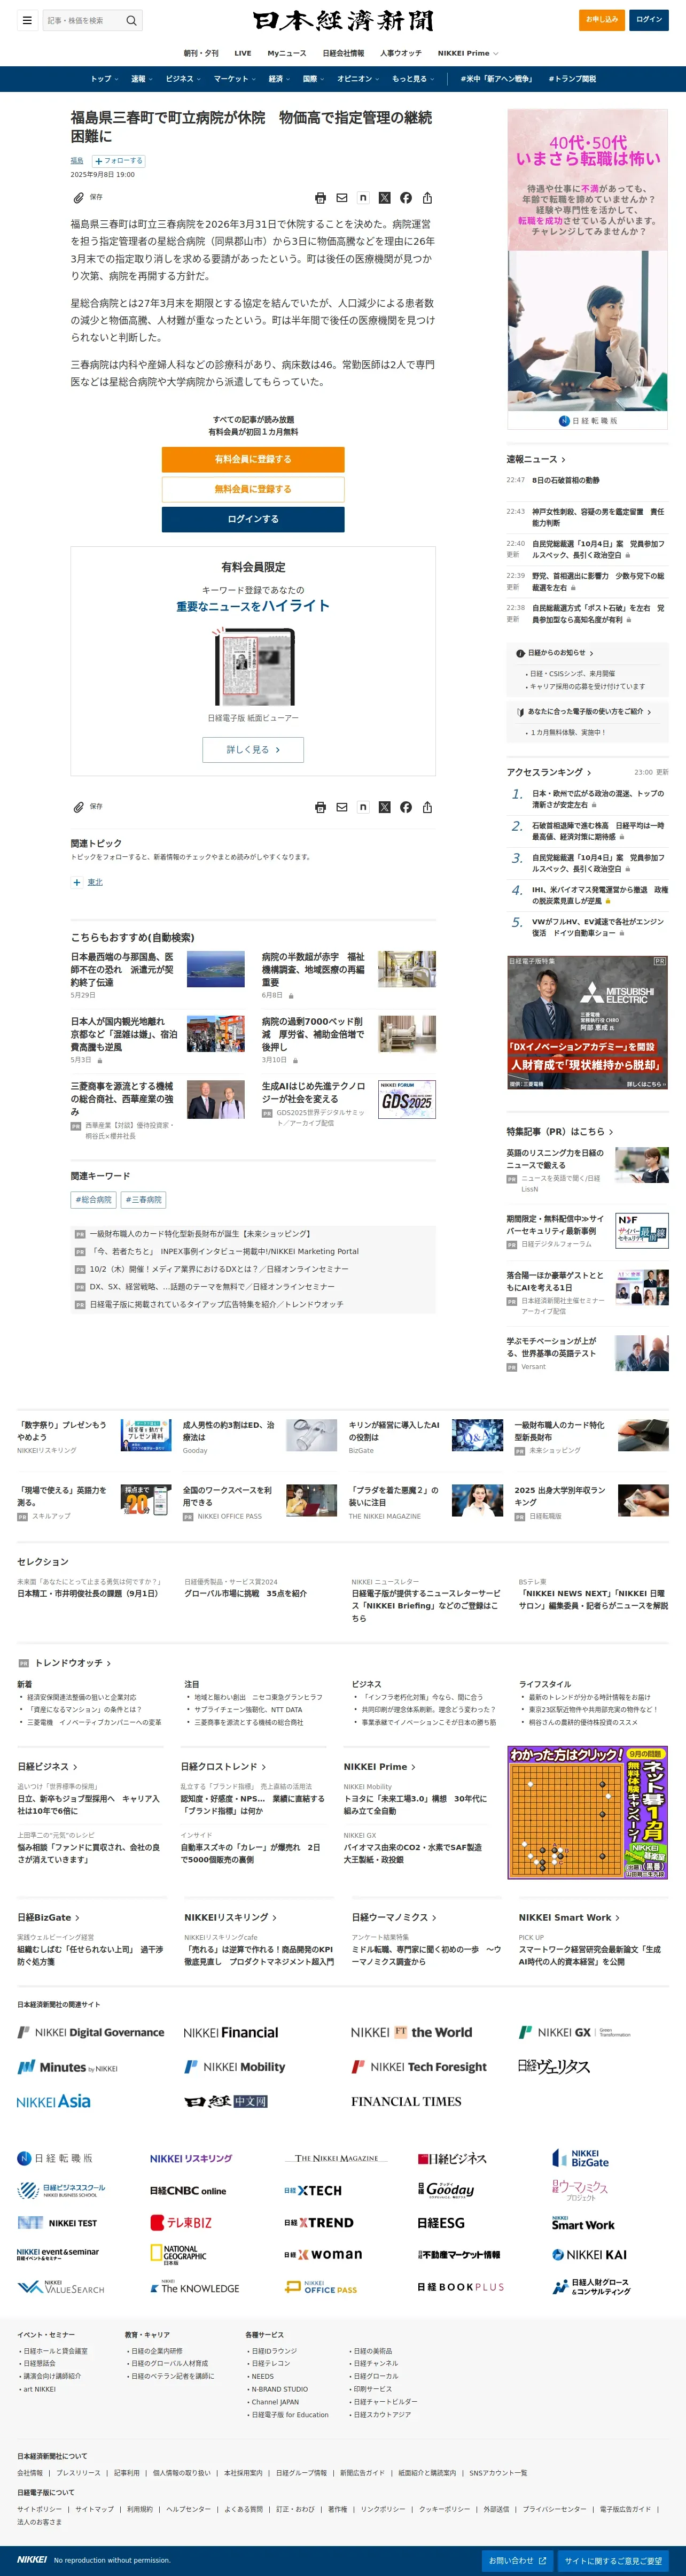The image size is (686, 2576).
Task: Open the 速報ニュース section link
Action: point(536,459)
